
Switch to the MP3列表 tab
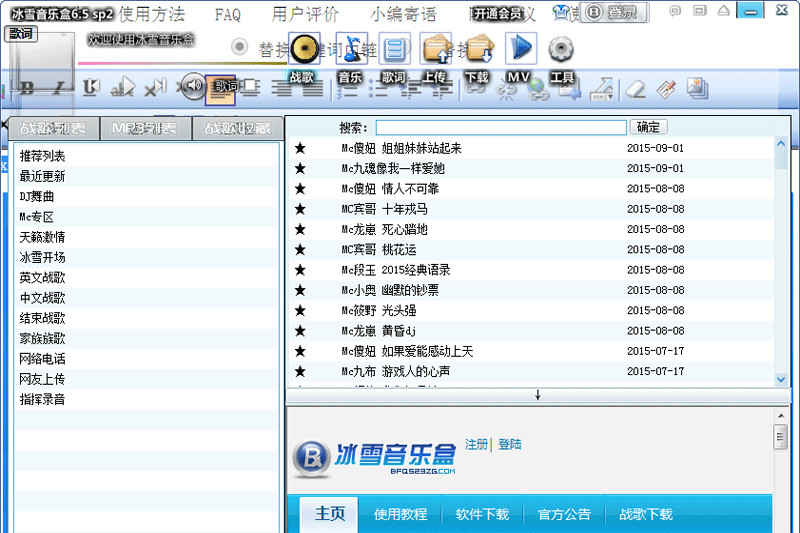click(x=145, y=128)
